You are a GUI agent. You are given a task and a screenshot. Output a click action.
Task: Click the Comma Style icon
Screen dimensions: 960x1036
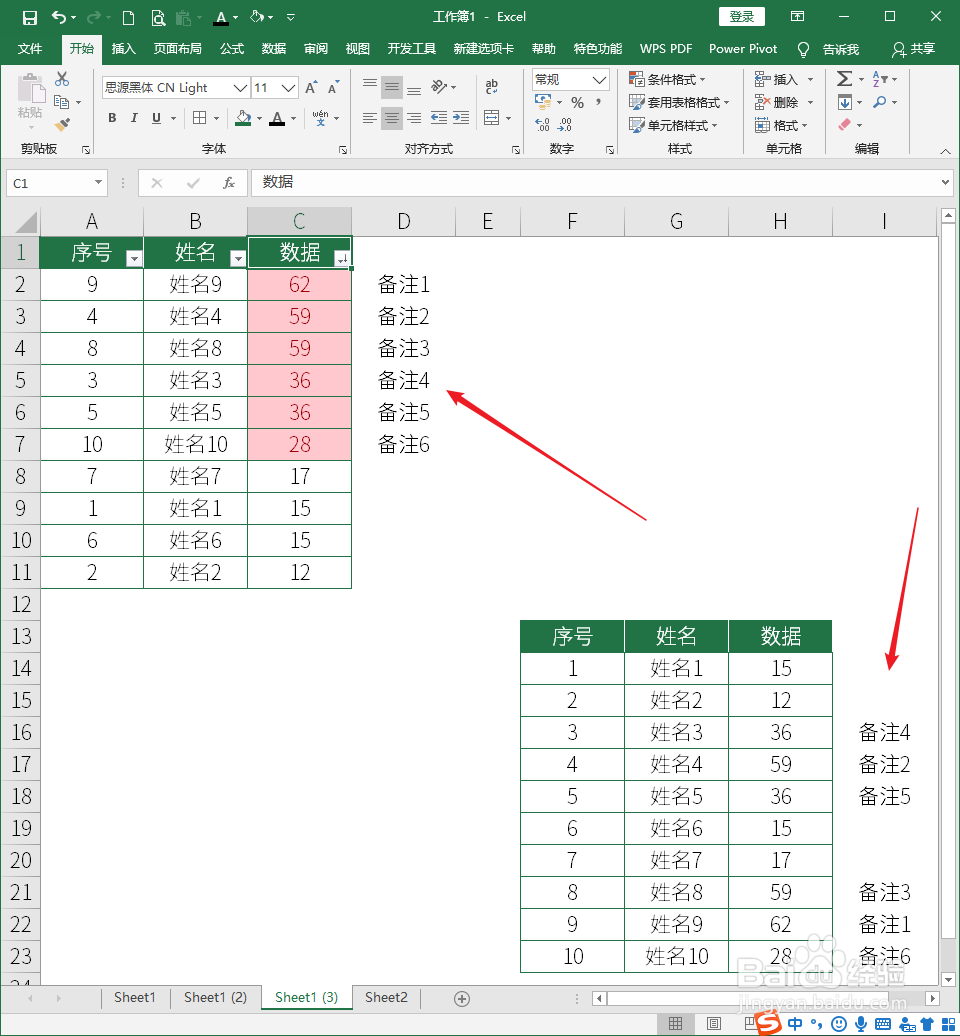pyautogui.click(x=599, y=102)
